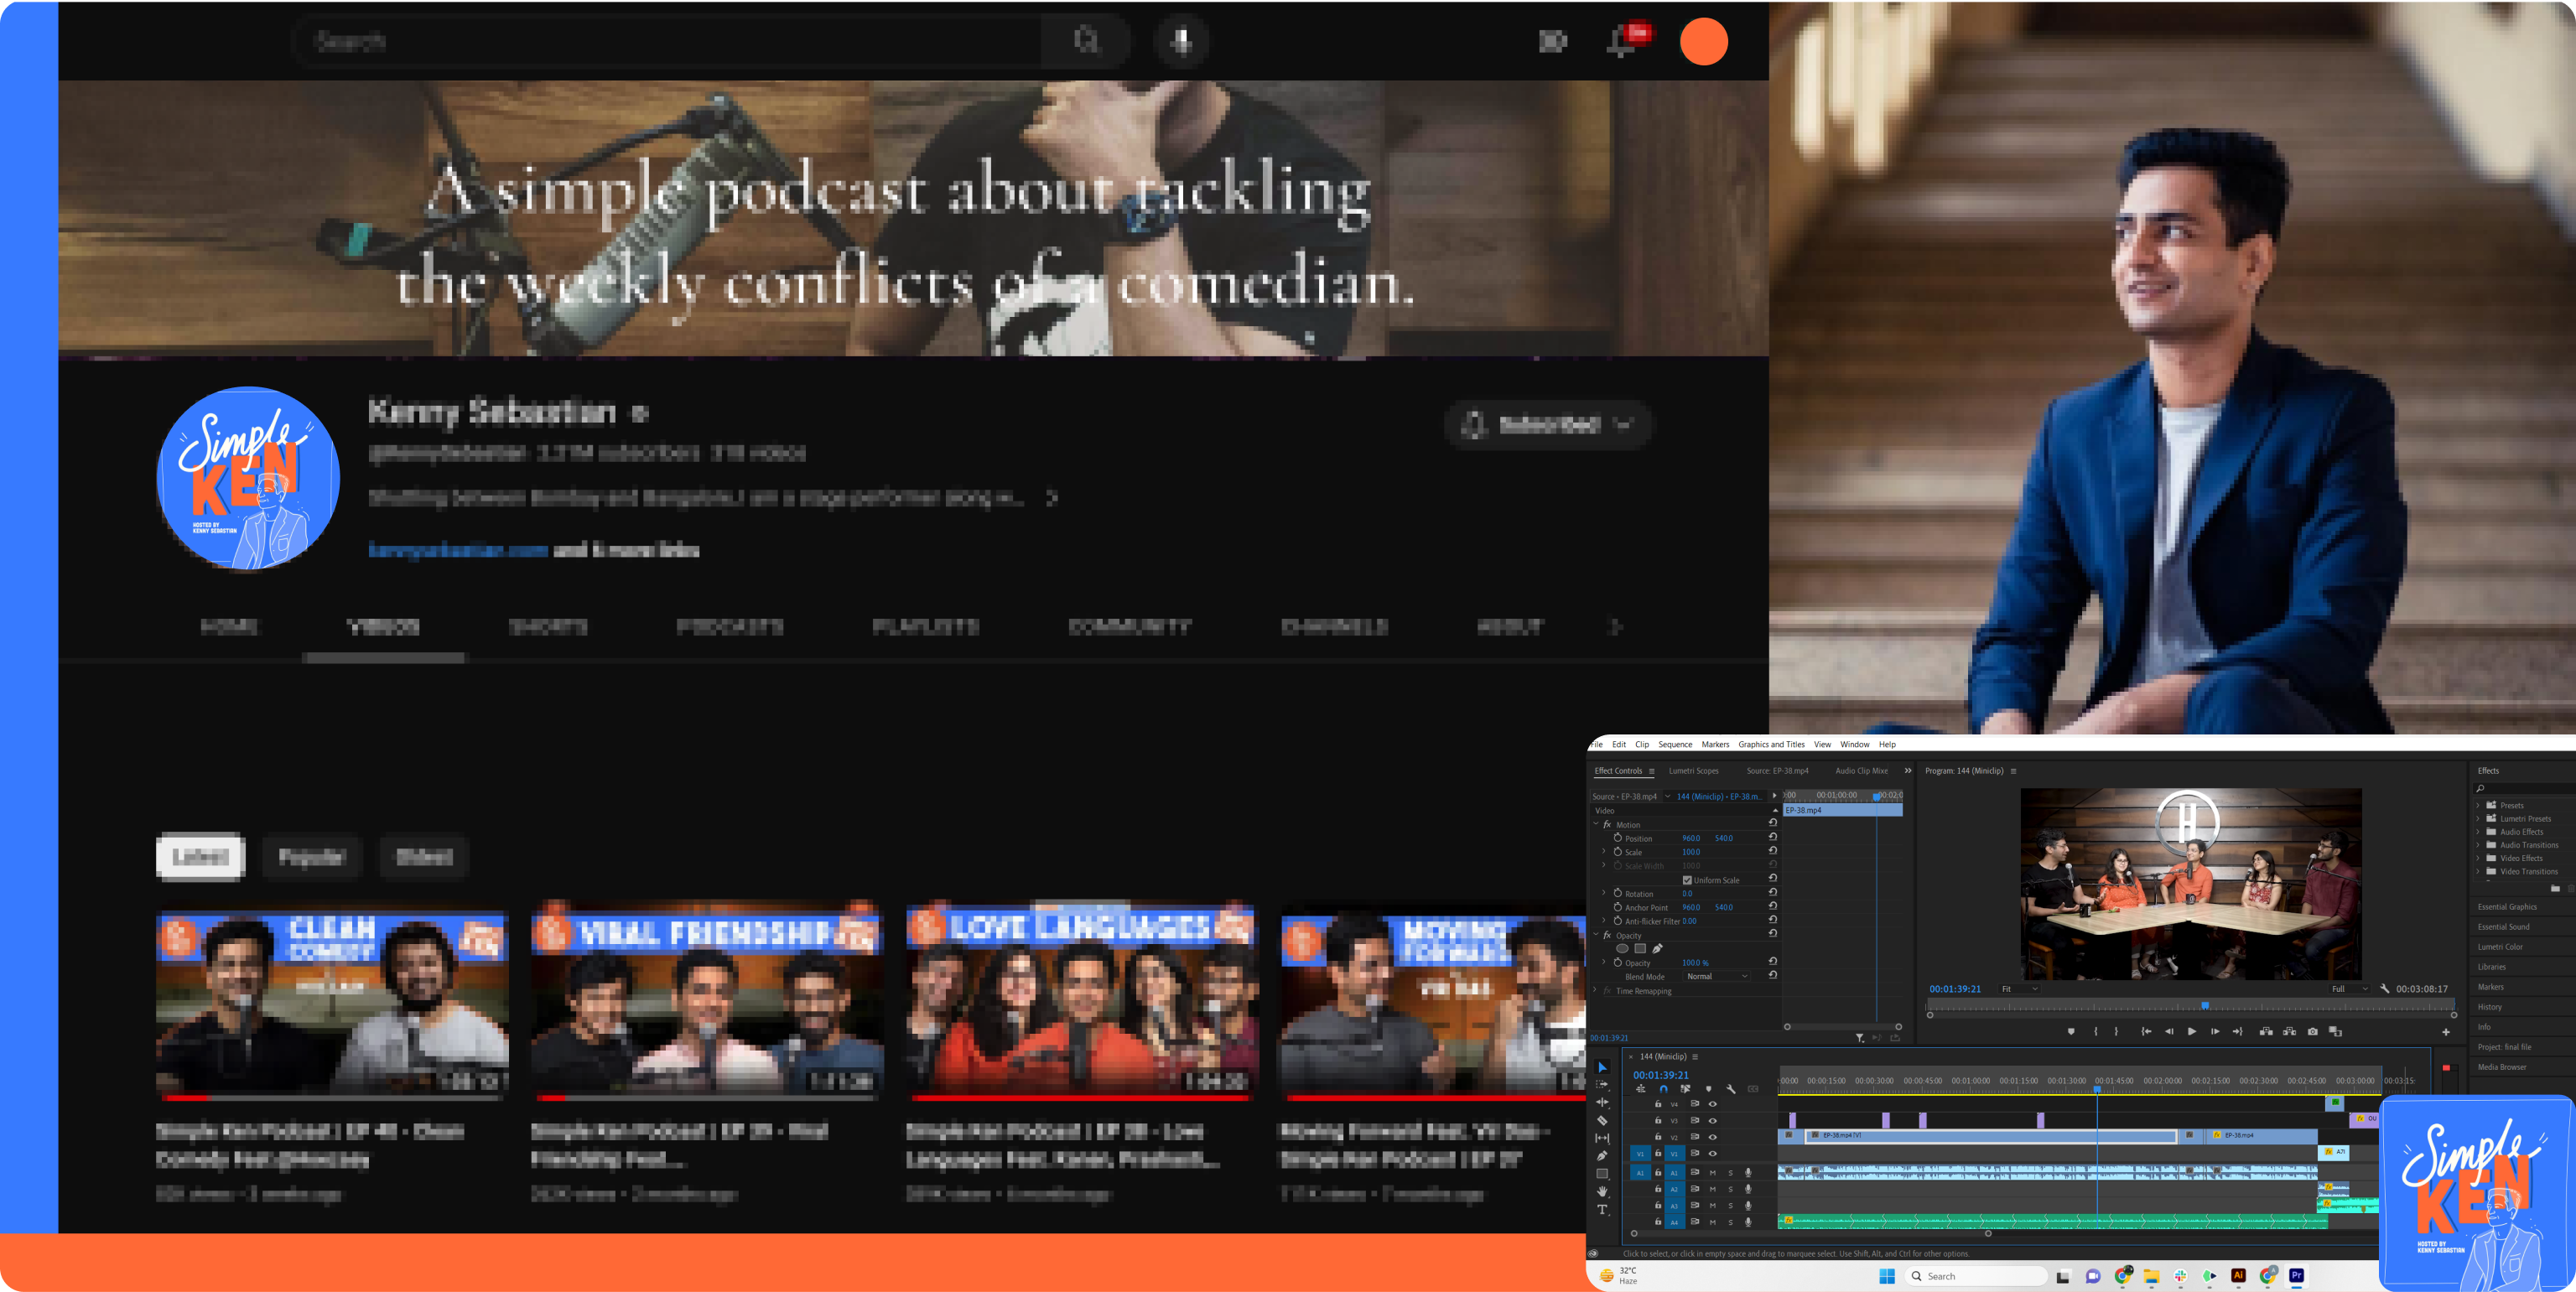This screenshot has height=1292, width=2576.
Task: Expand the Time Remapping effect
Action: pos(1596,991)
